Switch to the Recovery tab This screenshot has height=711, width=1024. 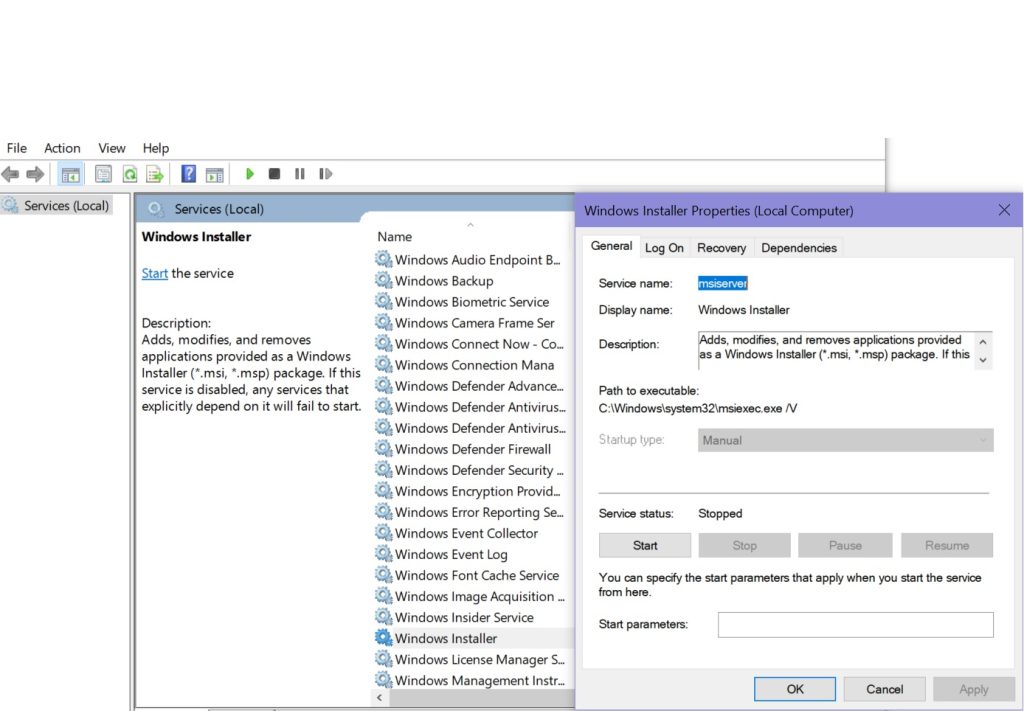click(721, 248)
